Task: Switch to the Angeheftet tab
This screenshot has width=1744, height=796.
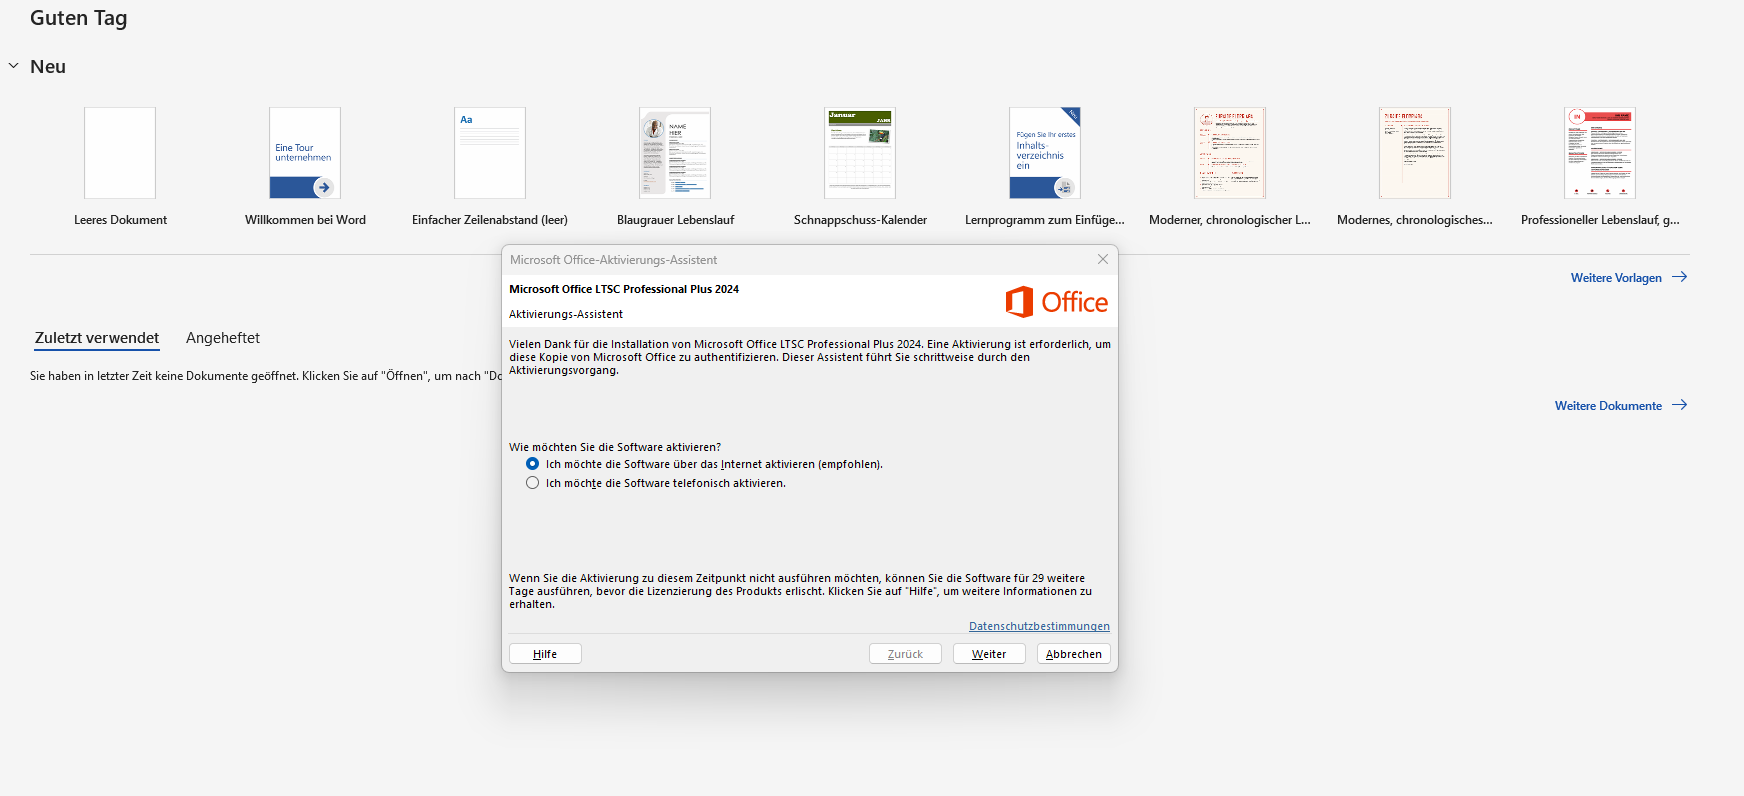Action: [223, 338]
